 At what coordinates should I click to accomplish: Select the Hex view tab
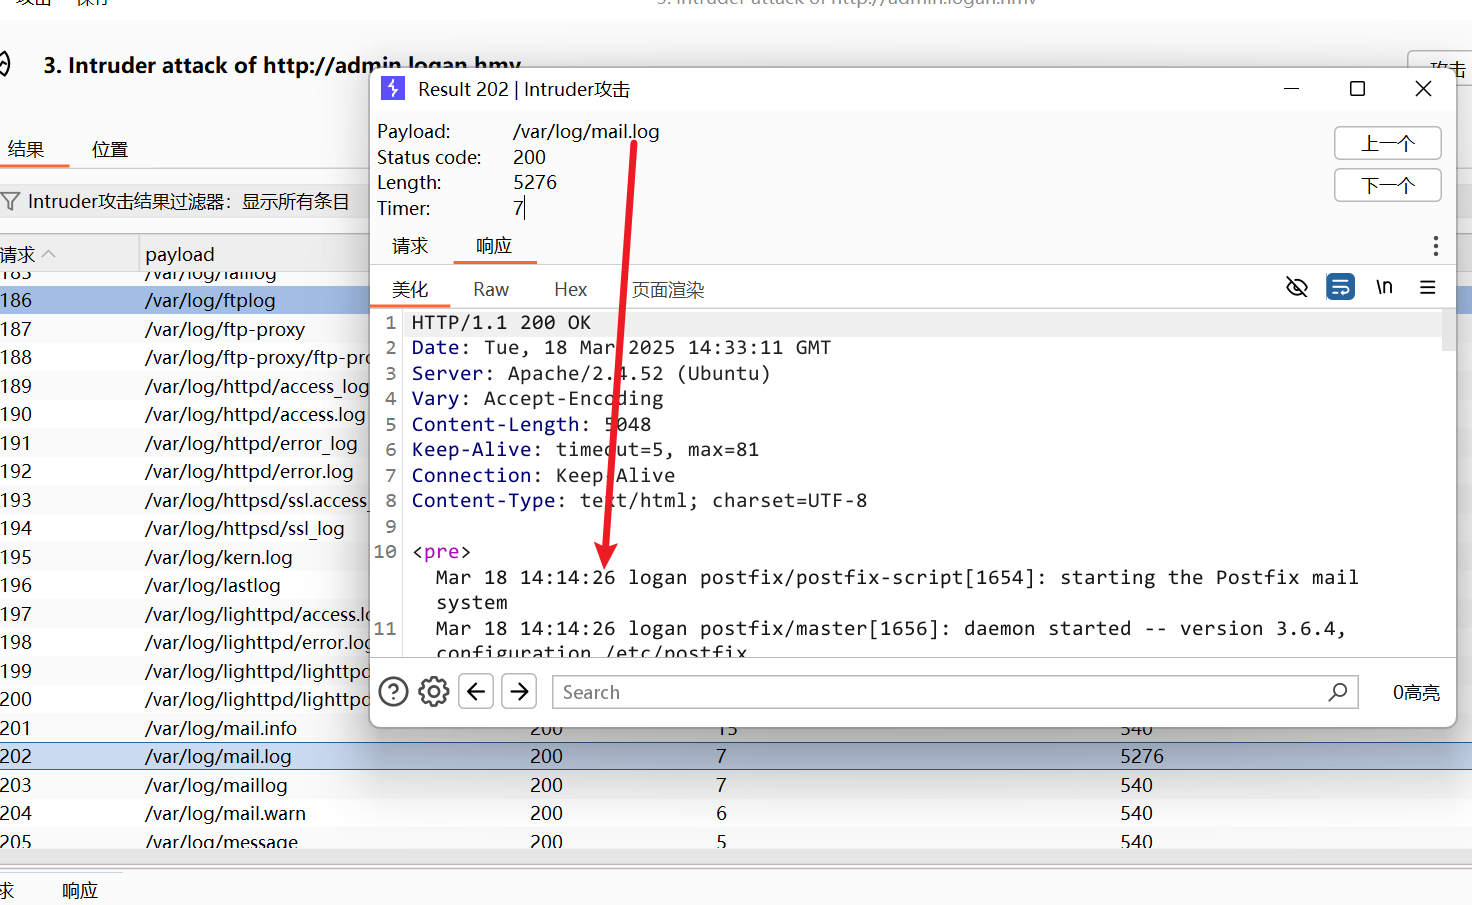(x=571, y=290)
